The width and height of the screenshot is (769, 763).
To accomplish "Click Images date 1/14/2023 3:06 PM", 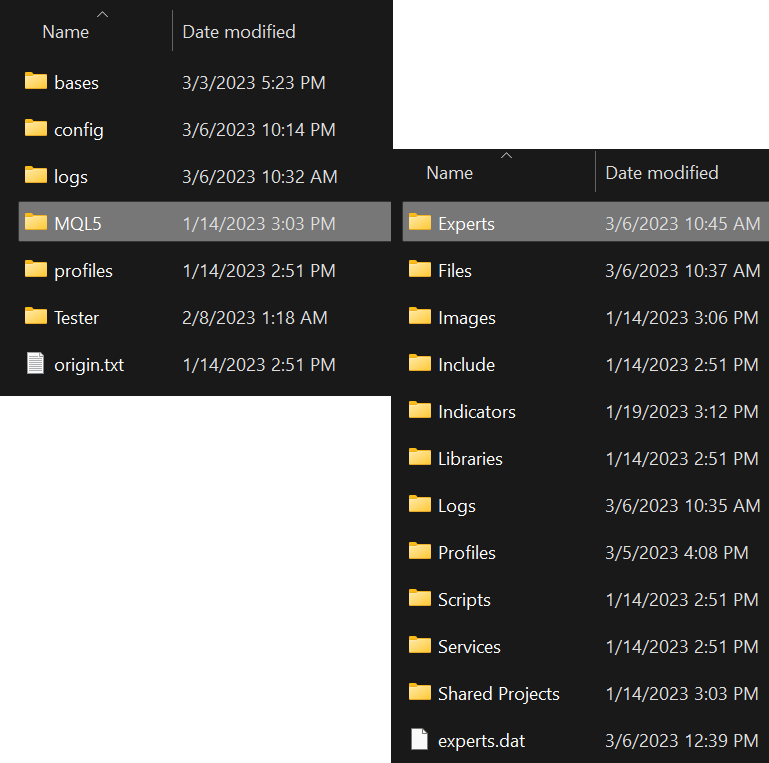I will click(682, 318).
